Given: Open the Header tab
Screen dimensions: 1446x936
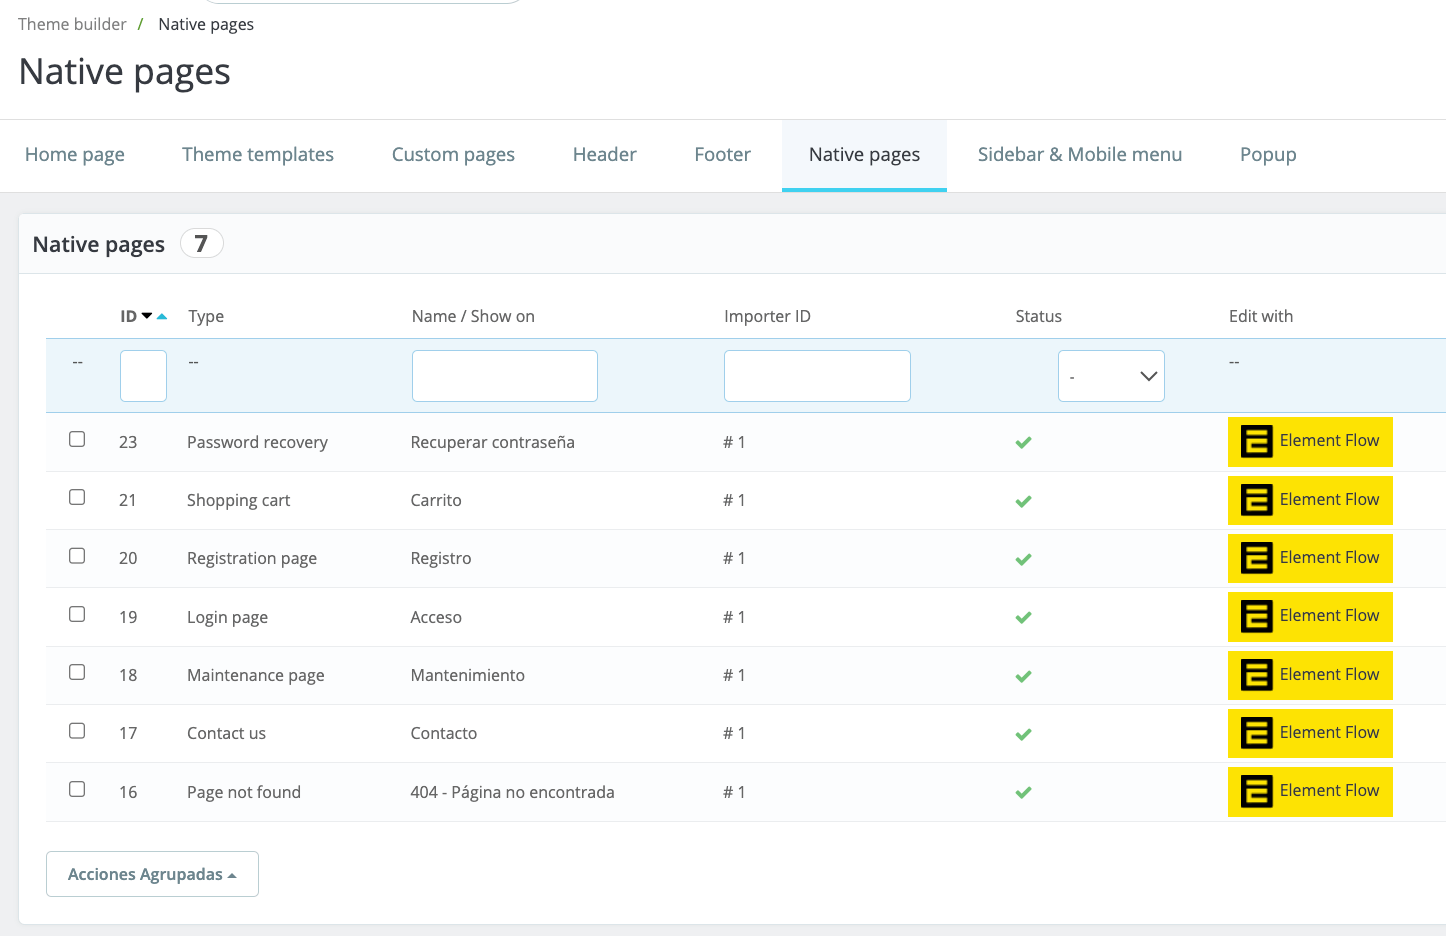Looking at the screenshot, I should tap(605, 155).
